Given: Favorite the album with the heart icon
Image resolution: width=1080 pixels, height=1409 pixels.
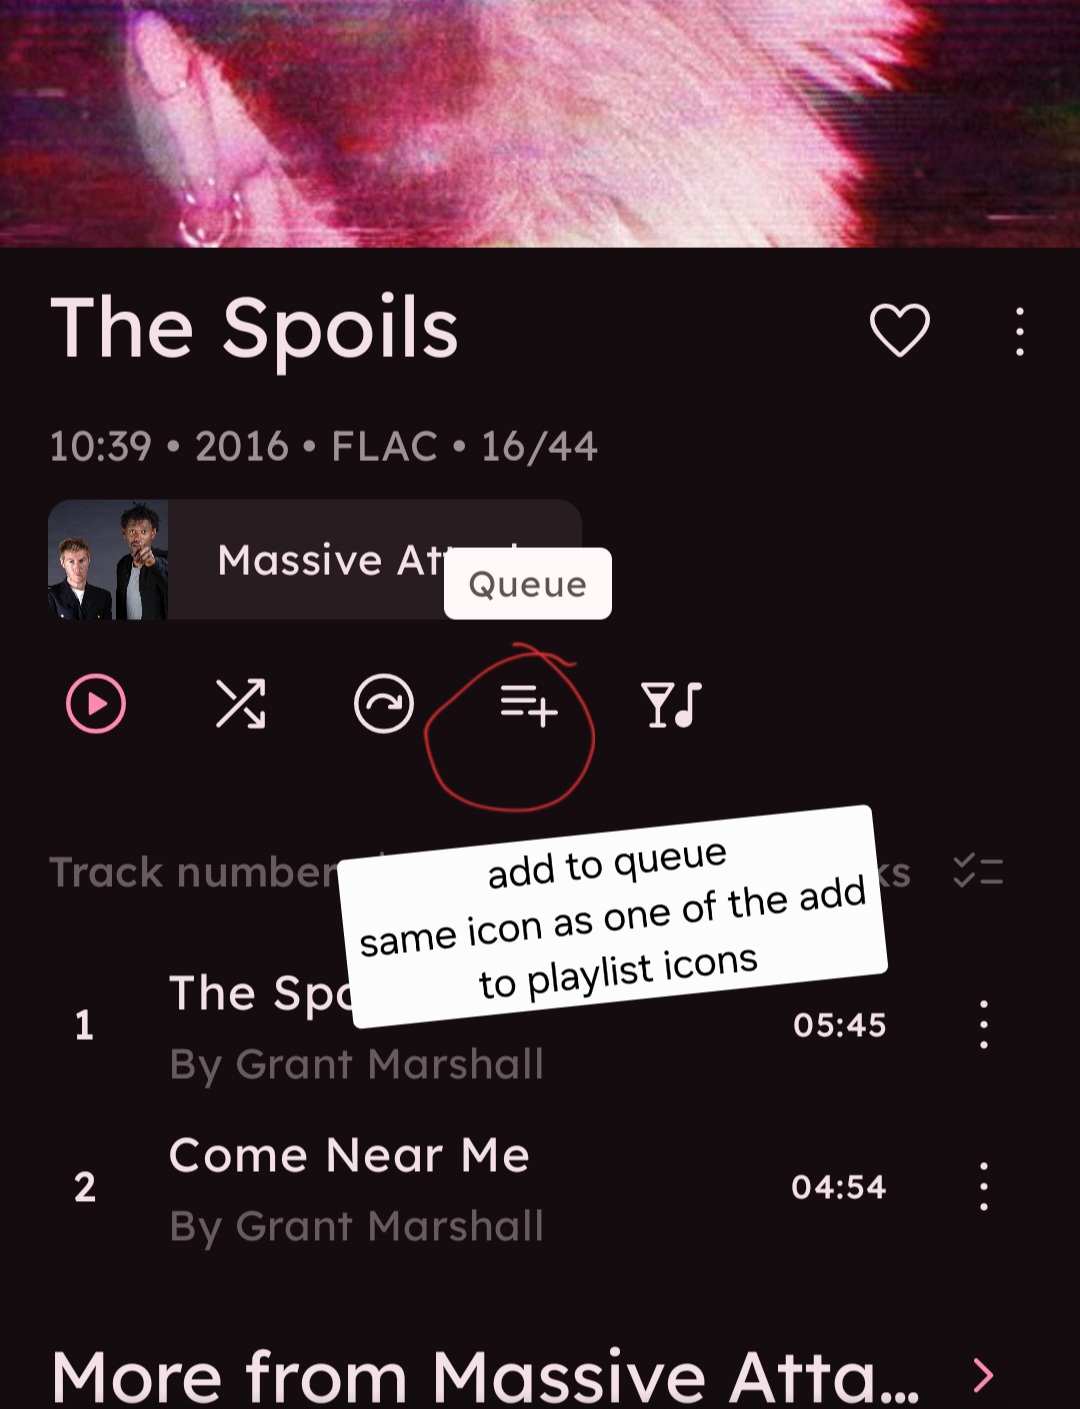Looking at the screenshot, I should coord(900,330).
